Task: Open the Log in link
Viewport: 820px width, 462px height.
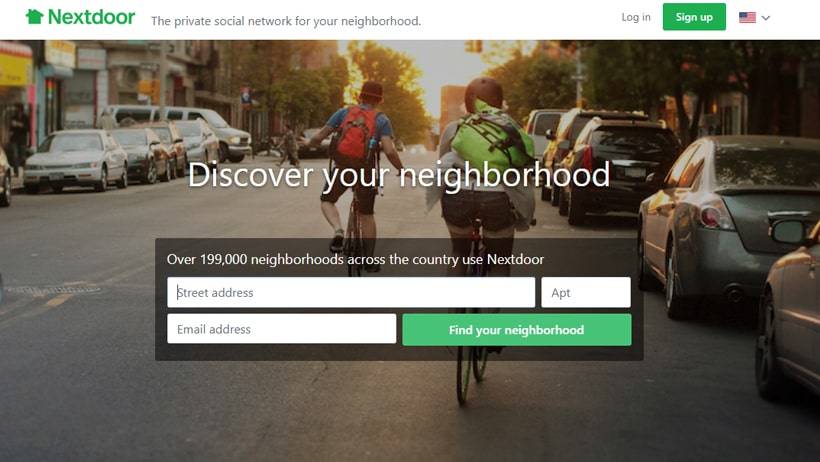Action: tap(636, 17)
